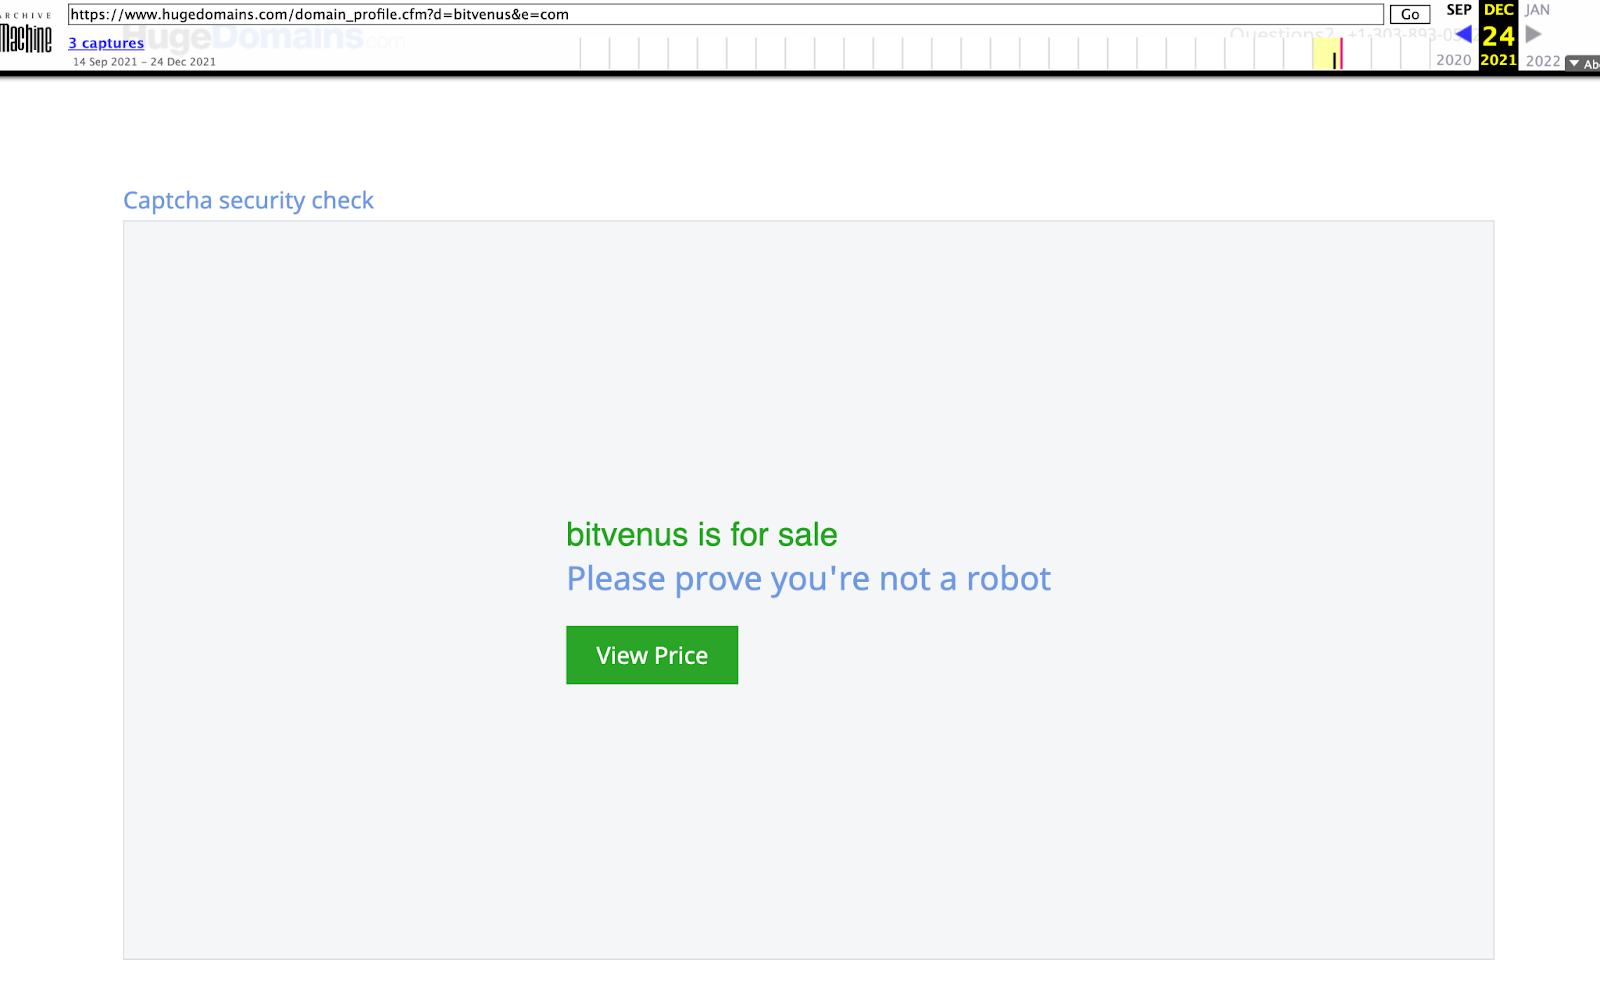
Task: Click the View Price button
Action: point(652,655)
